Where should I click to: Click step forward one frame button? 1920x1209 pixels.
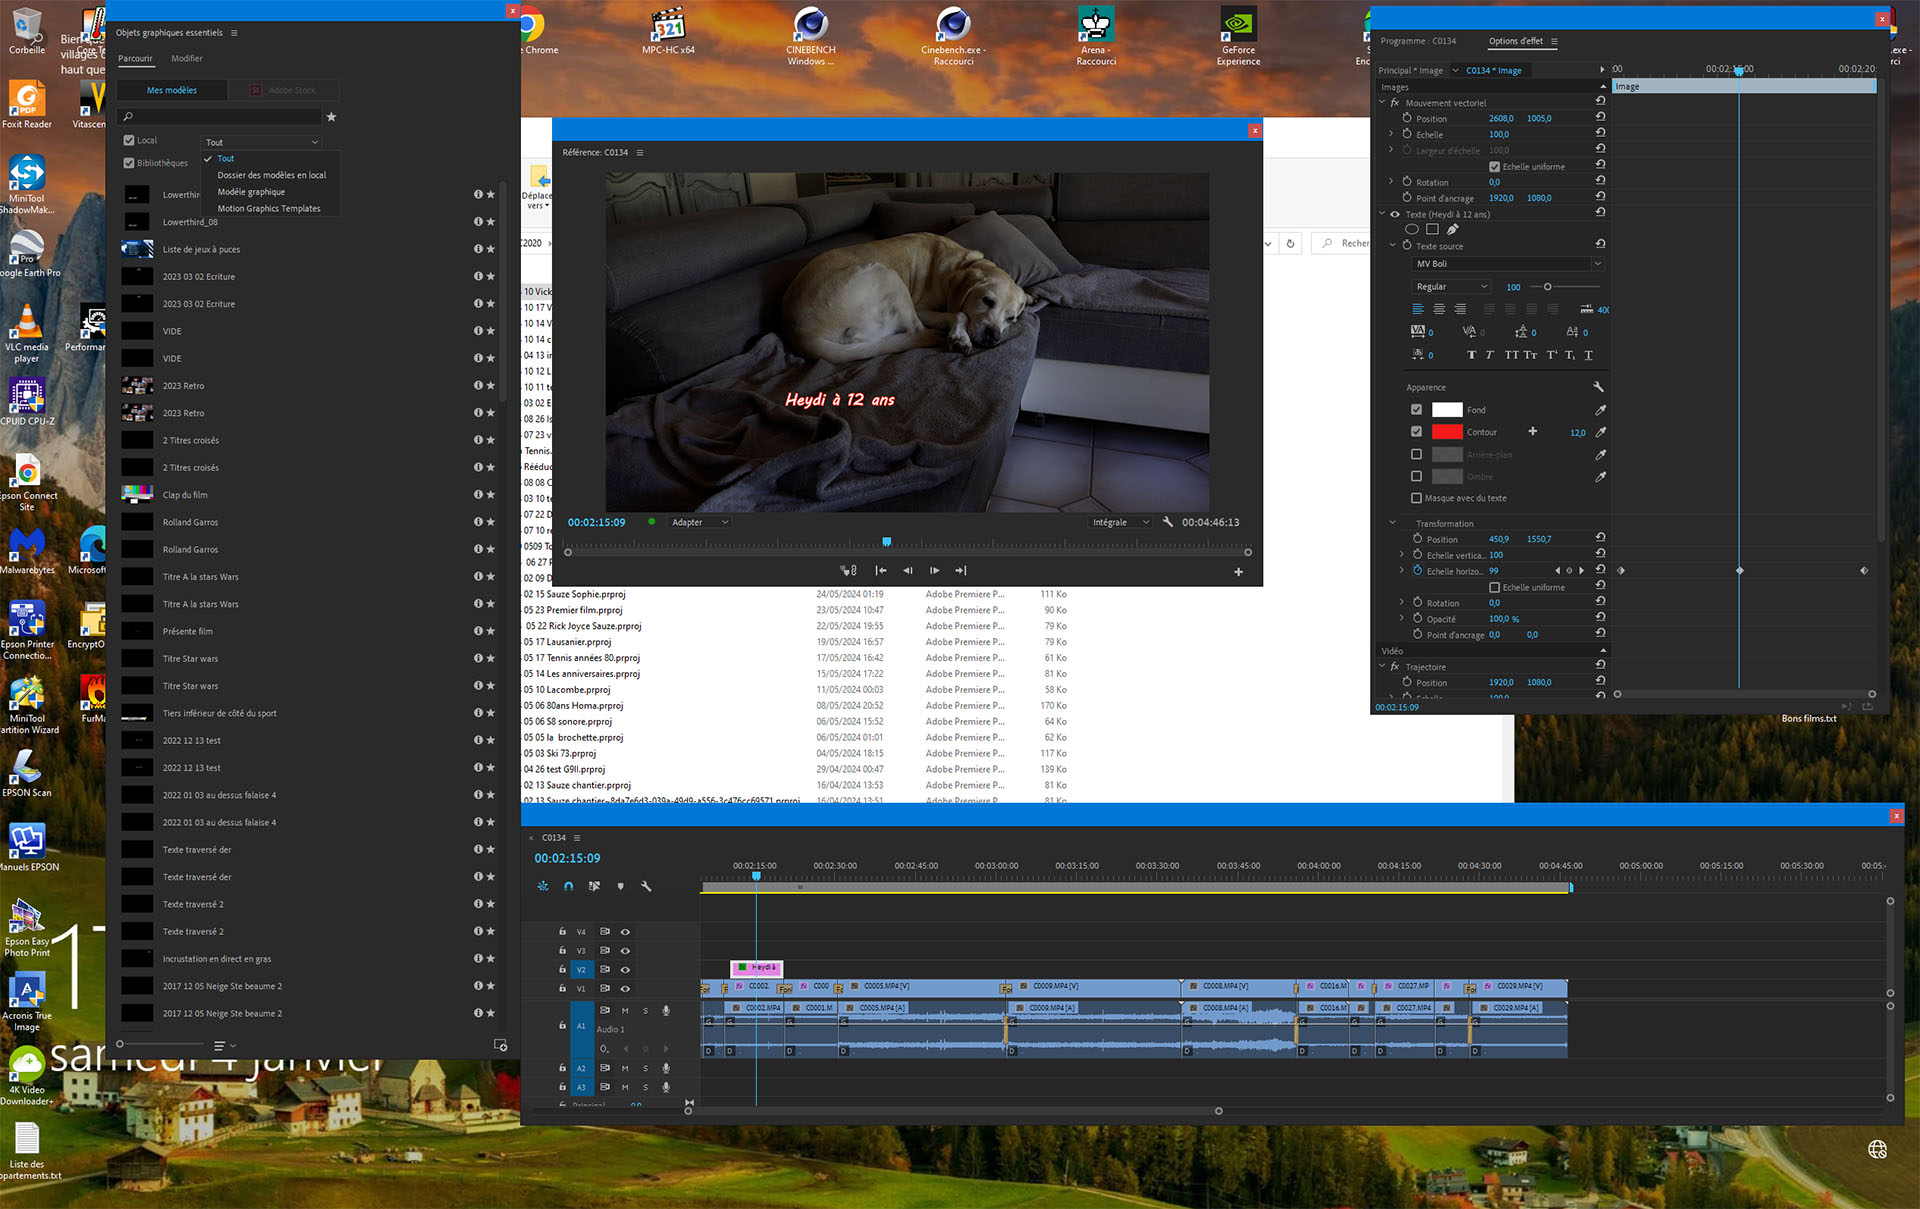click(934, 570)
